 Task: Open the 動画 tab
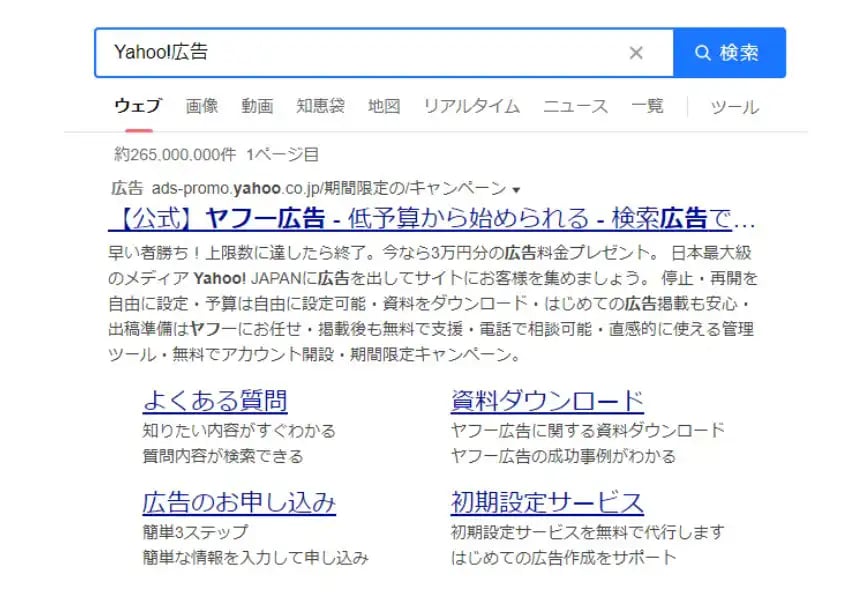tap(257, 106)
